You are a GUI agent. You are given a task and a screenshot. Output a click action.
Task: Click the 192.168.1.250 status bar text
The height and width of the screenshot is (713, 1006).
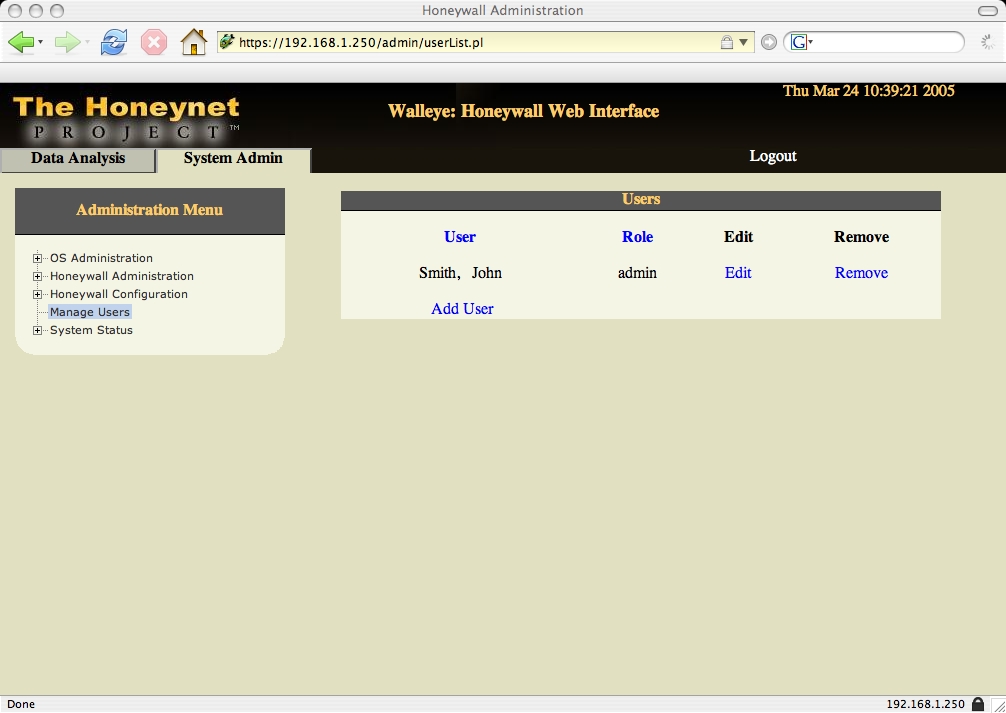coord(925,704)
